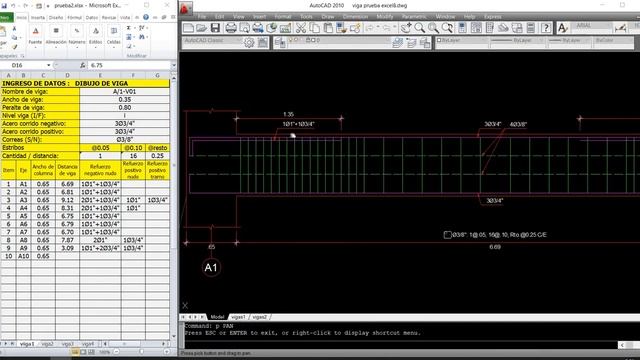
Task: Click the New drawing icon in AutoCAD
Action: point(189,28)
